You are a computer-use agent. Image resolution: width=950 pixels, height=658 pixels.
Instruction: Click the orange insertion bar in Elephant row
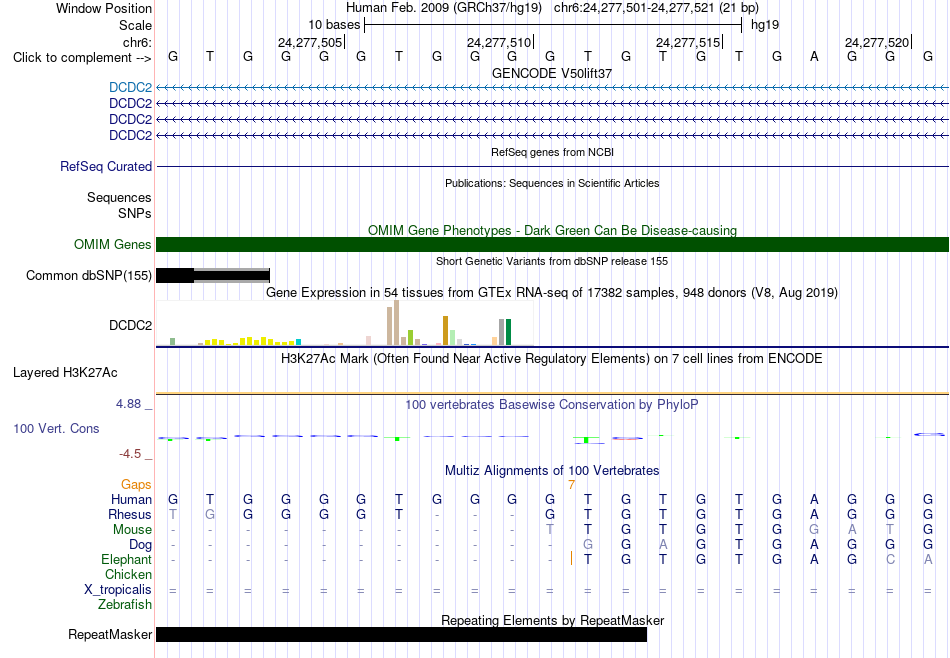(571, 558)
